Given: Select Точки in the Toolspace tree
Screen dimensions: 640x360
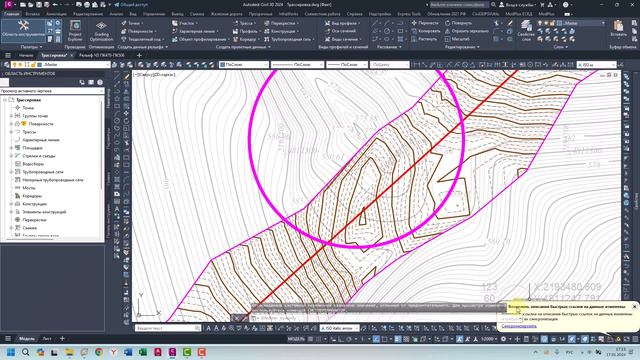Looking at the screenshot, I should coord(28,108).
